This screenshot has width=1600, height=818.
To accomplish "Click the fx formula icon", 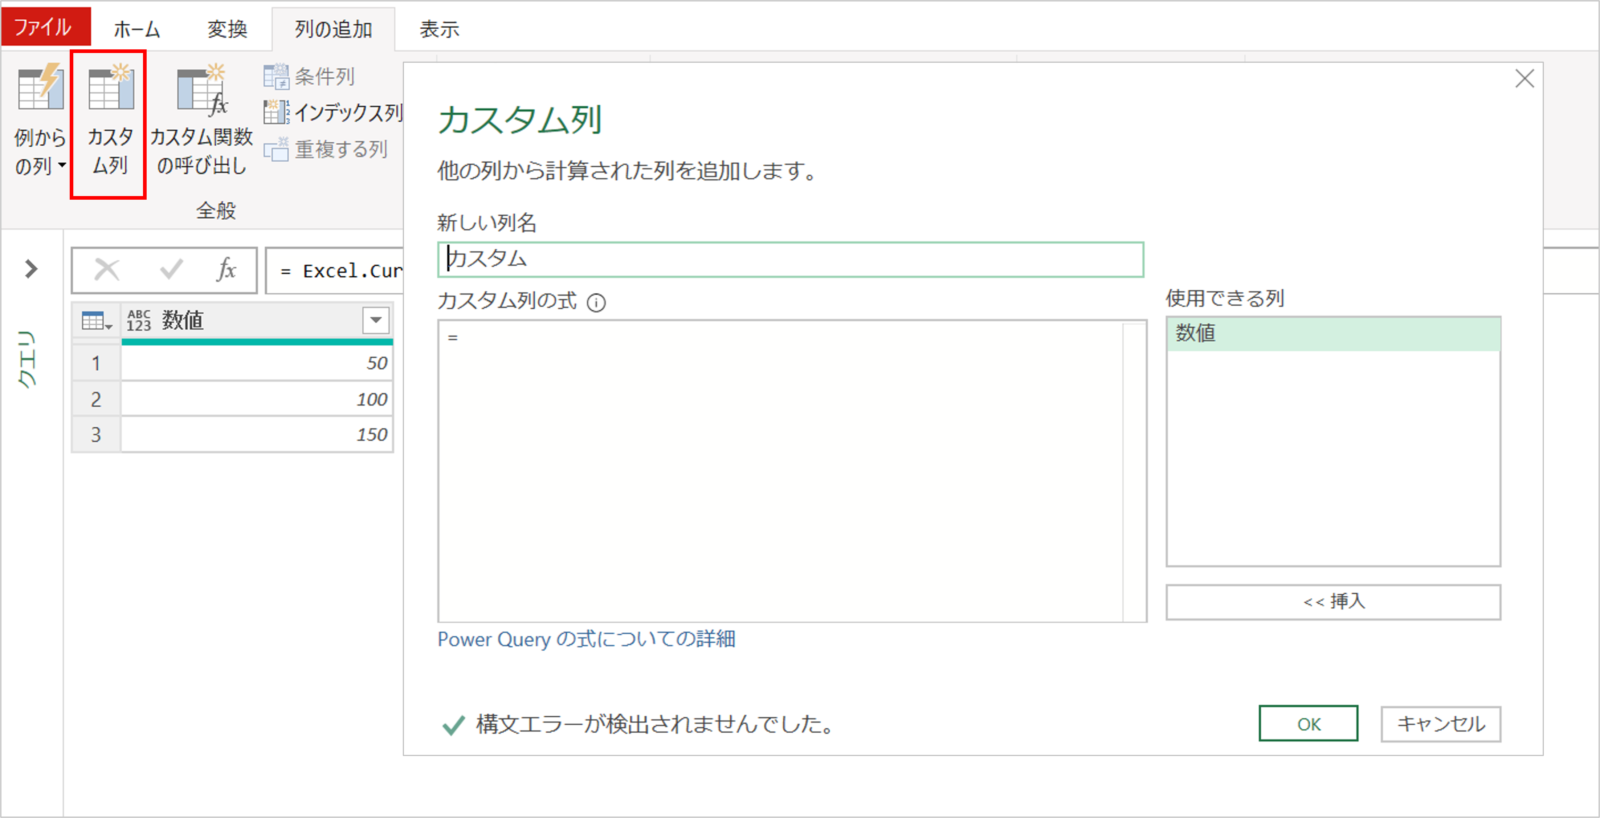I will pos(227,269).
